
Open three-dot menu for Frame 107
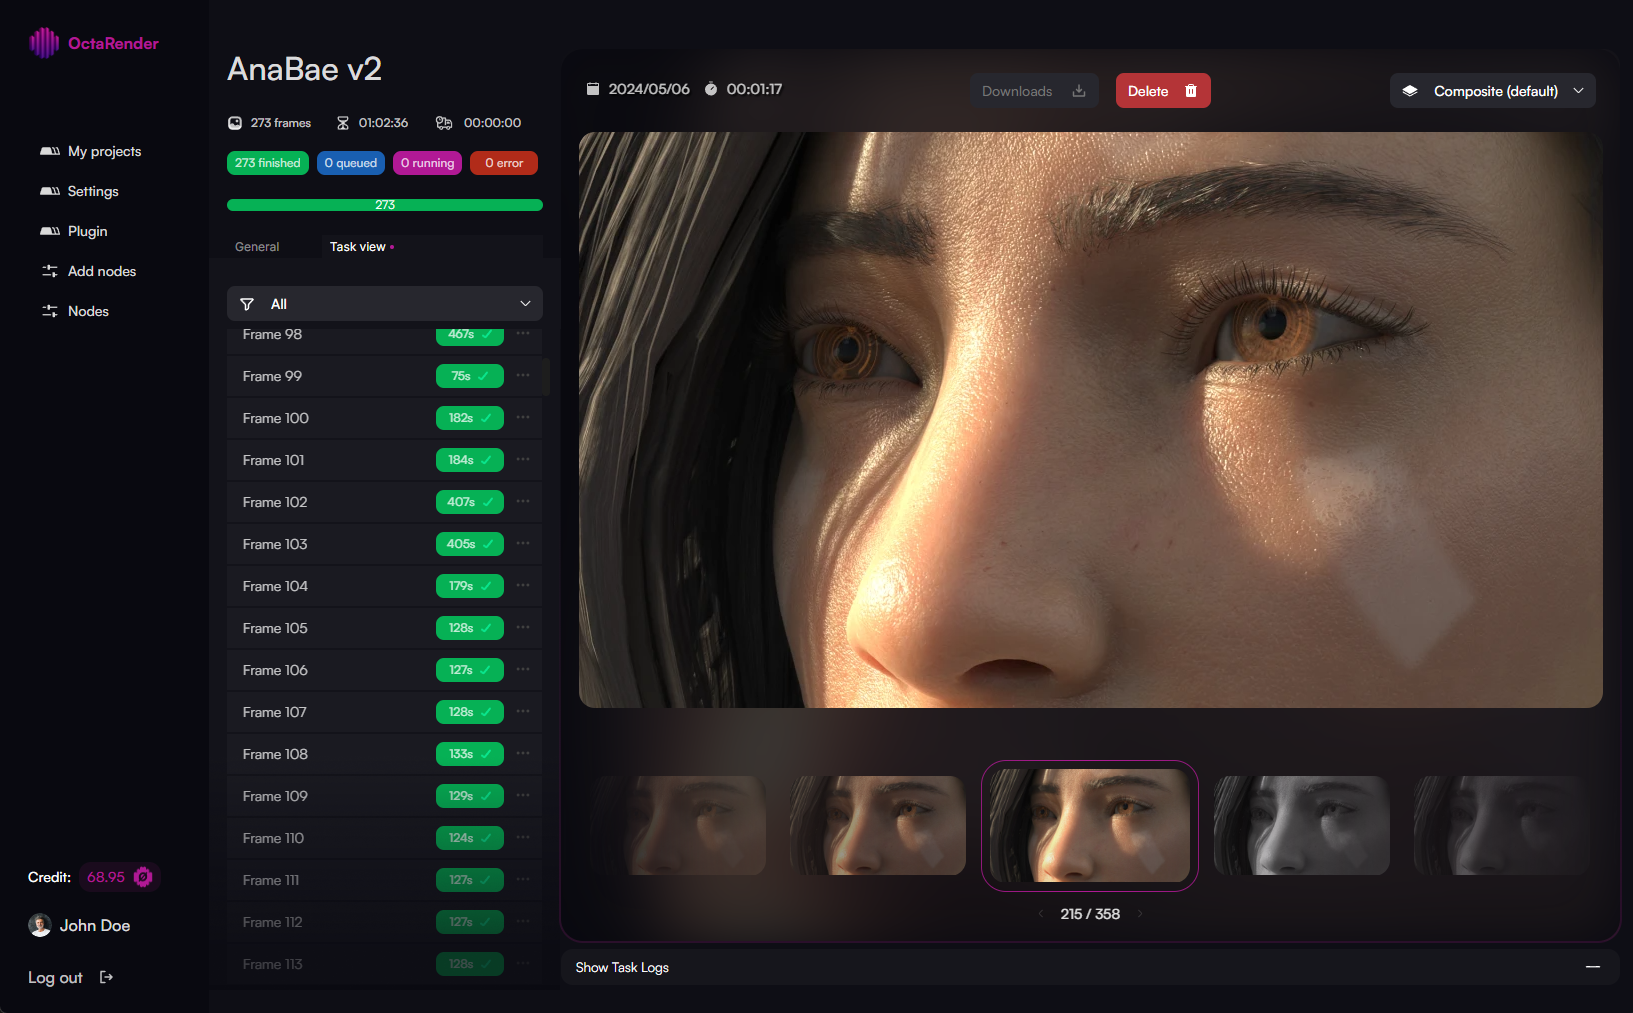point(523,712)
